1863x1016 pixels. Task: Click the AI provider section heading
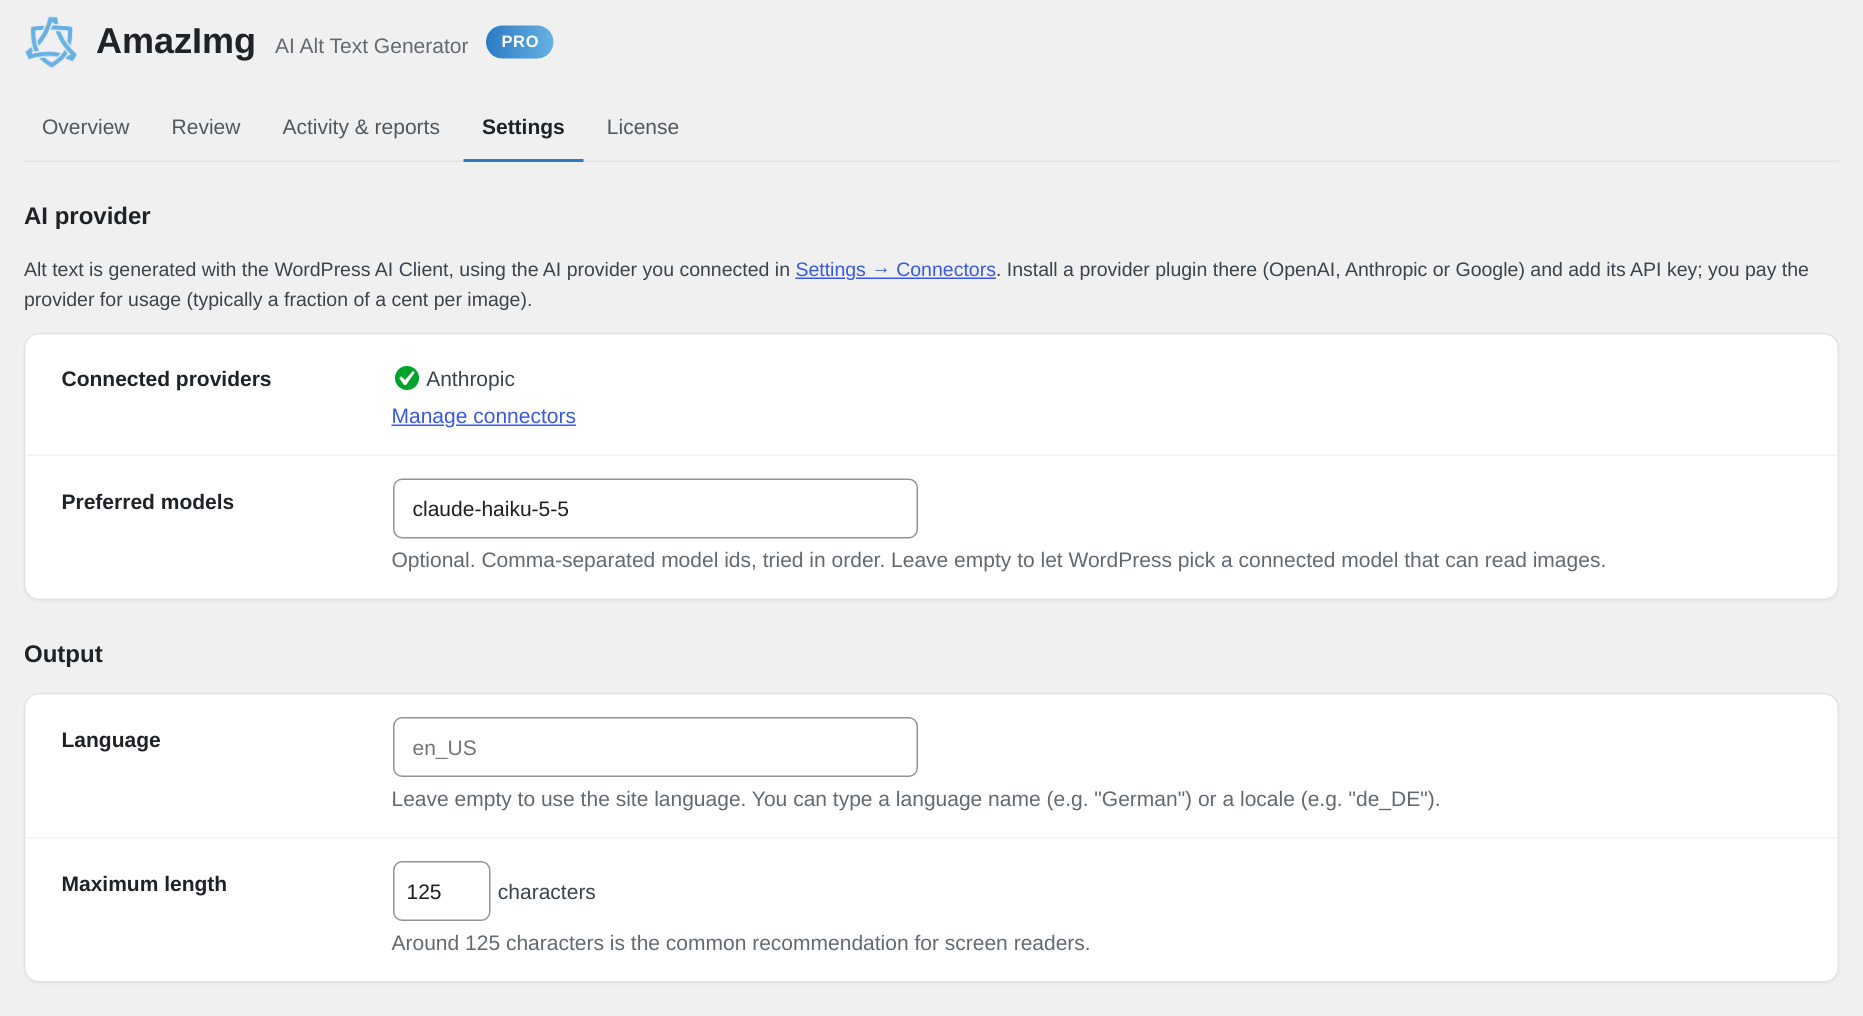(87, 216)
